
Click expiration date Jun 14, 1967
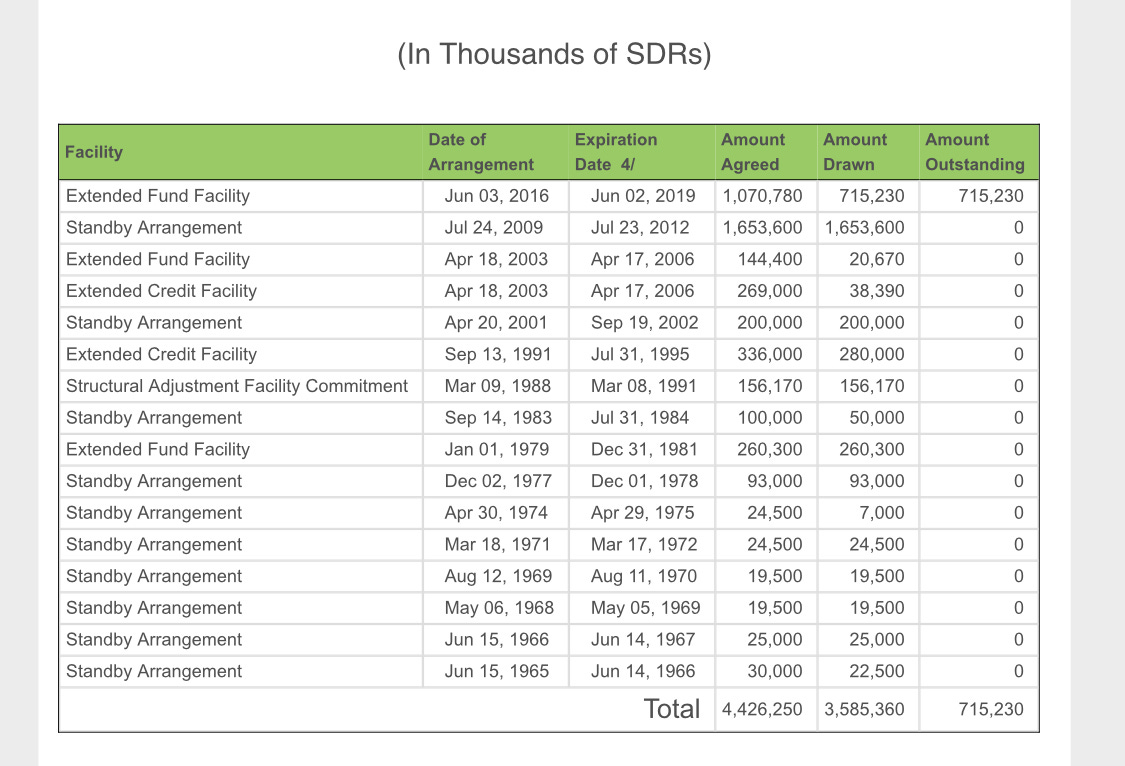coord(643,639)
